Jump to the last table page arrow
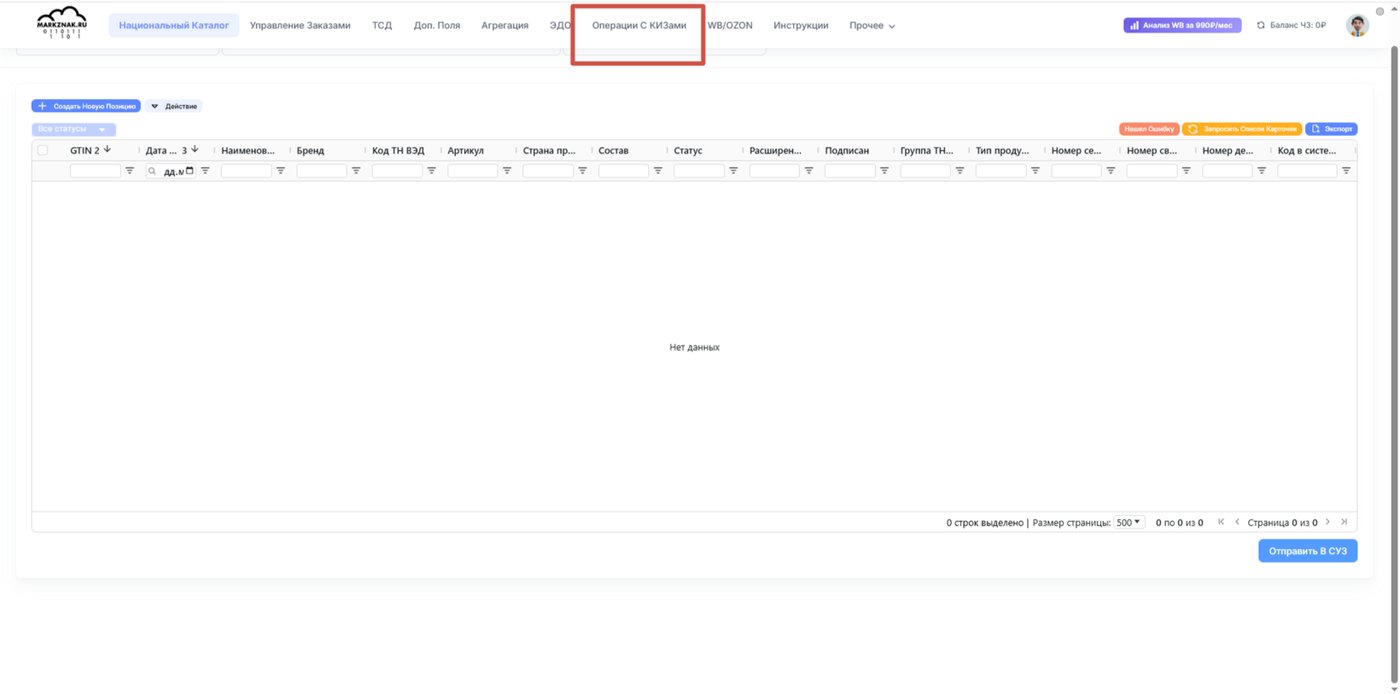Viewport: 1400px width, 694px height. [x=1344, y=522]
